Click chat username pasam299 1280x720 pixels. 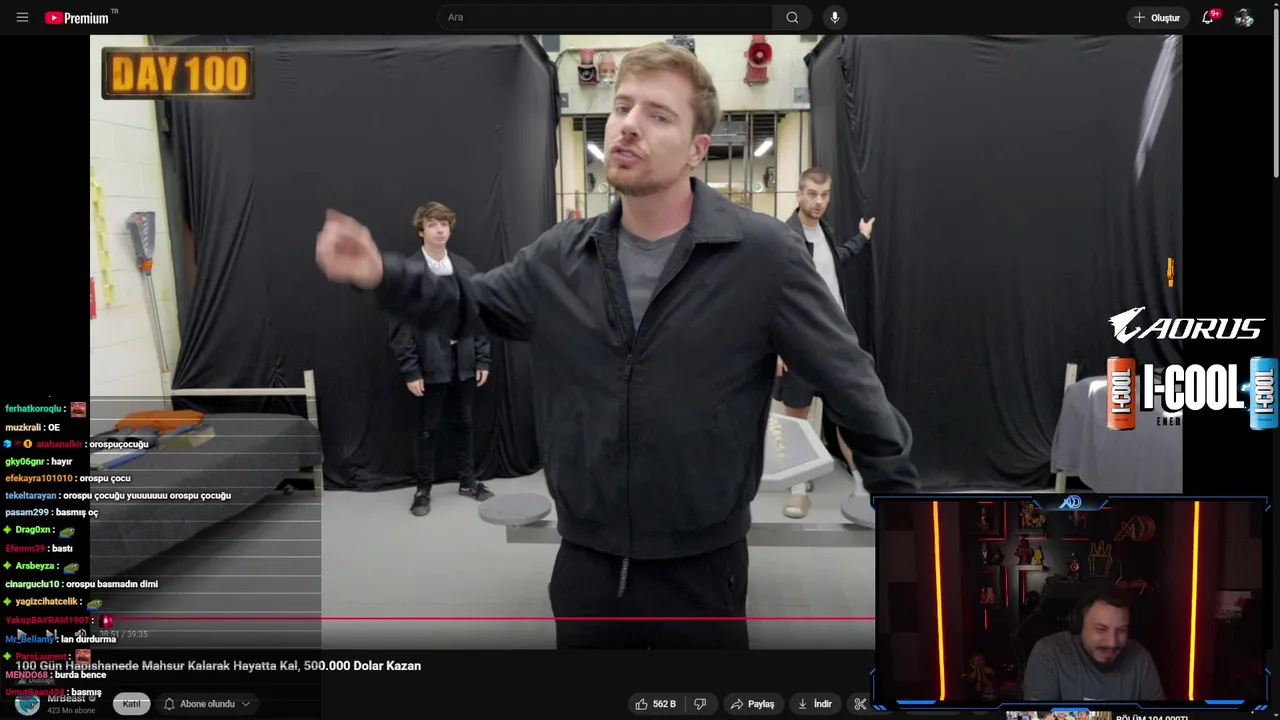pyautogui.click(x=27, y=513)
